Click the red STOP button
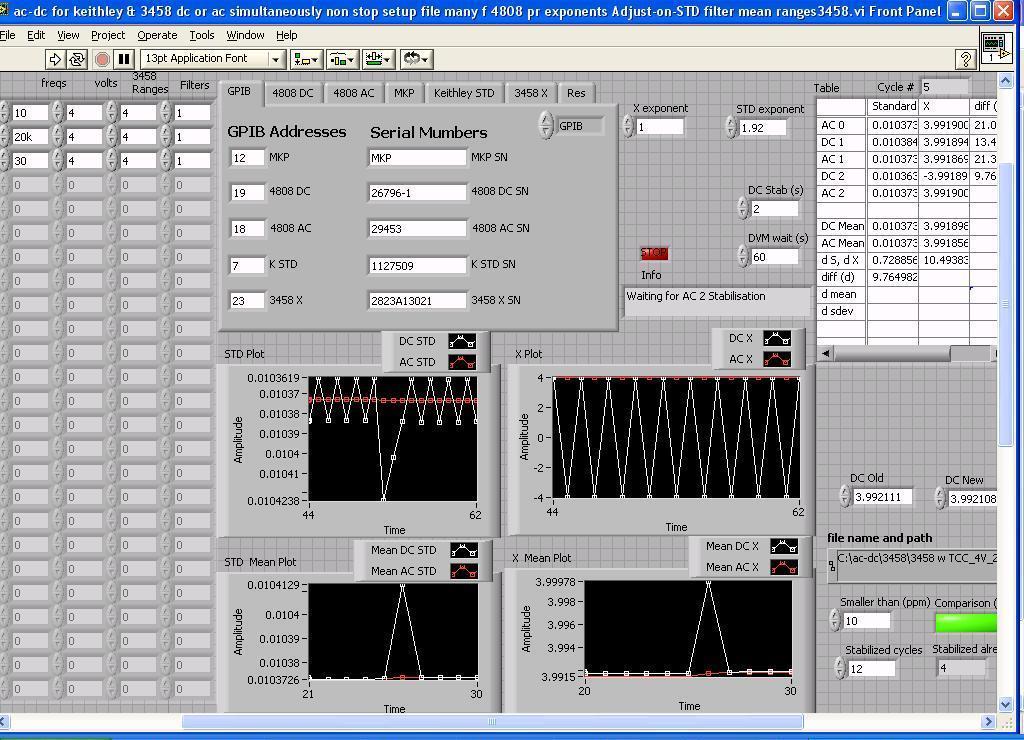The width and height of the screenshot is (1024, 740). tap(654, 253)
